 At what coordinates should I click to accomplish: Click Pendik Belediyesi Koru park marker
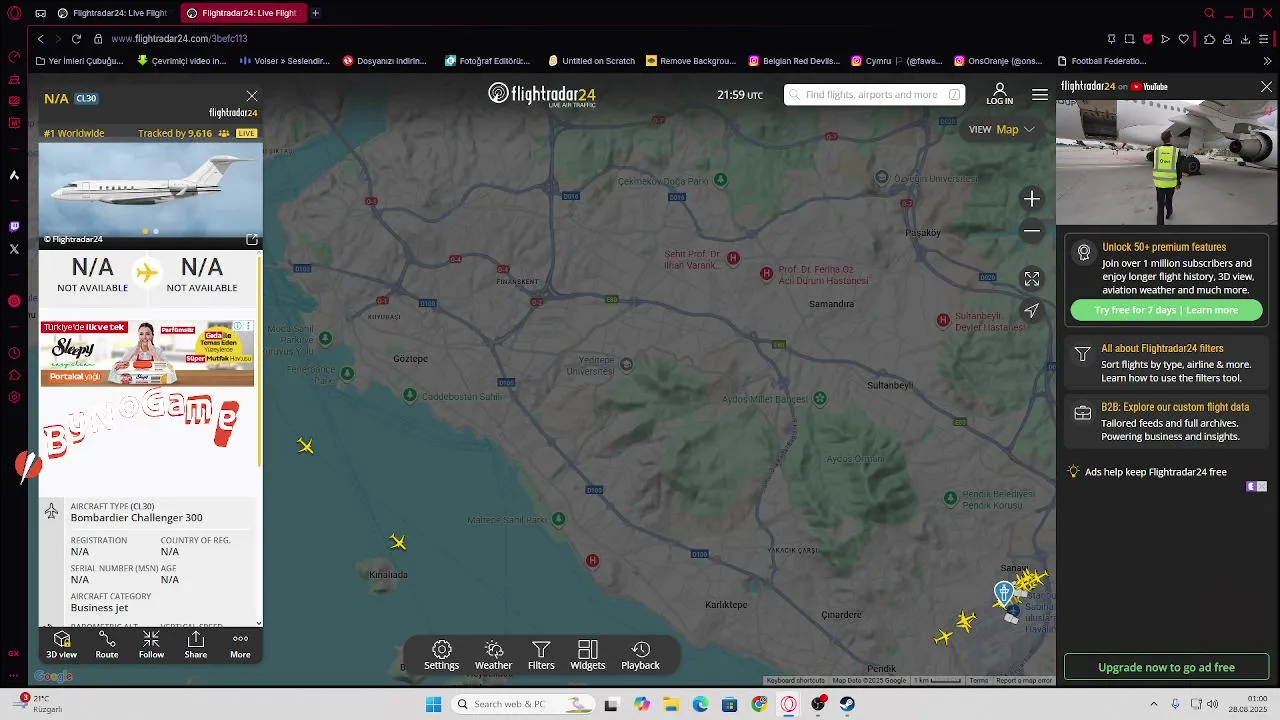coord(951,497)
